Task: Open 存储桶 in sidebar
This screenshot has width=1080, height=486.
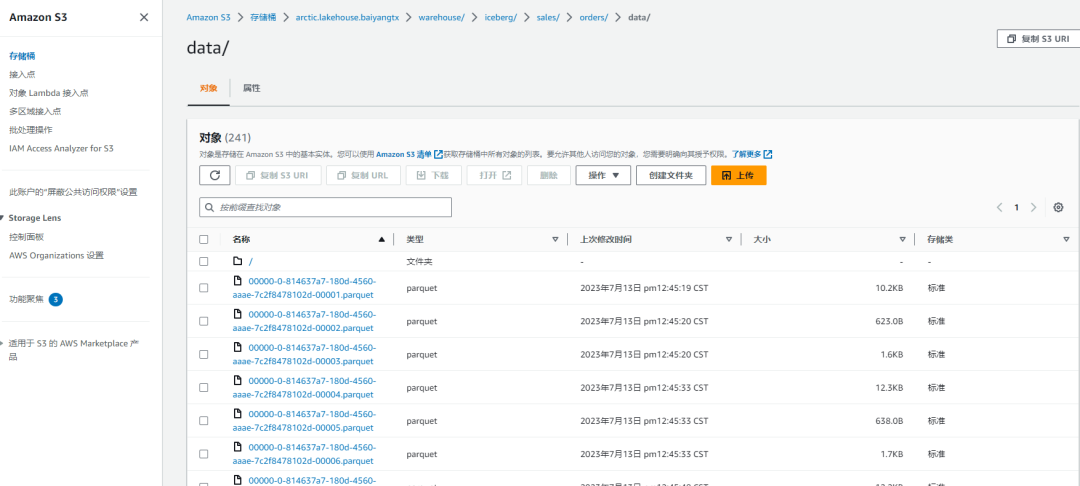Action: click(22, 56)
